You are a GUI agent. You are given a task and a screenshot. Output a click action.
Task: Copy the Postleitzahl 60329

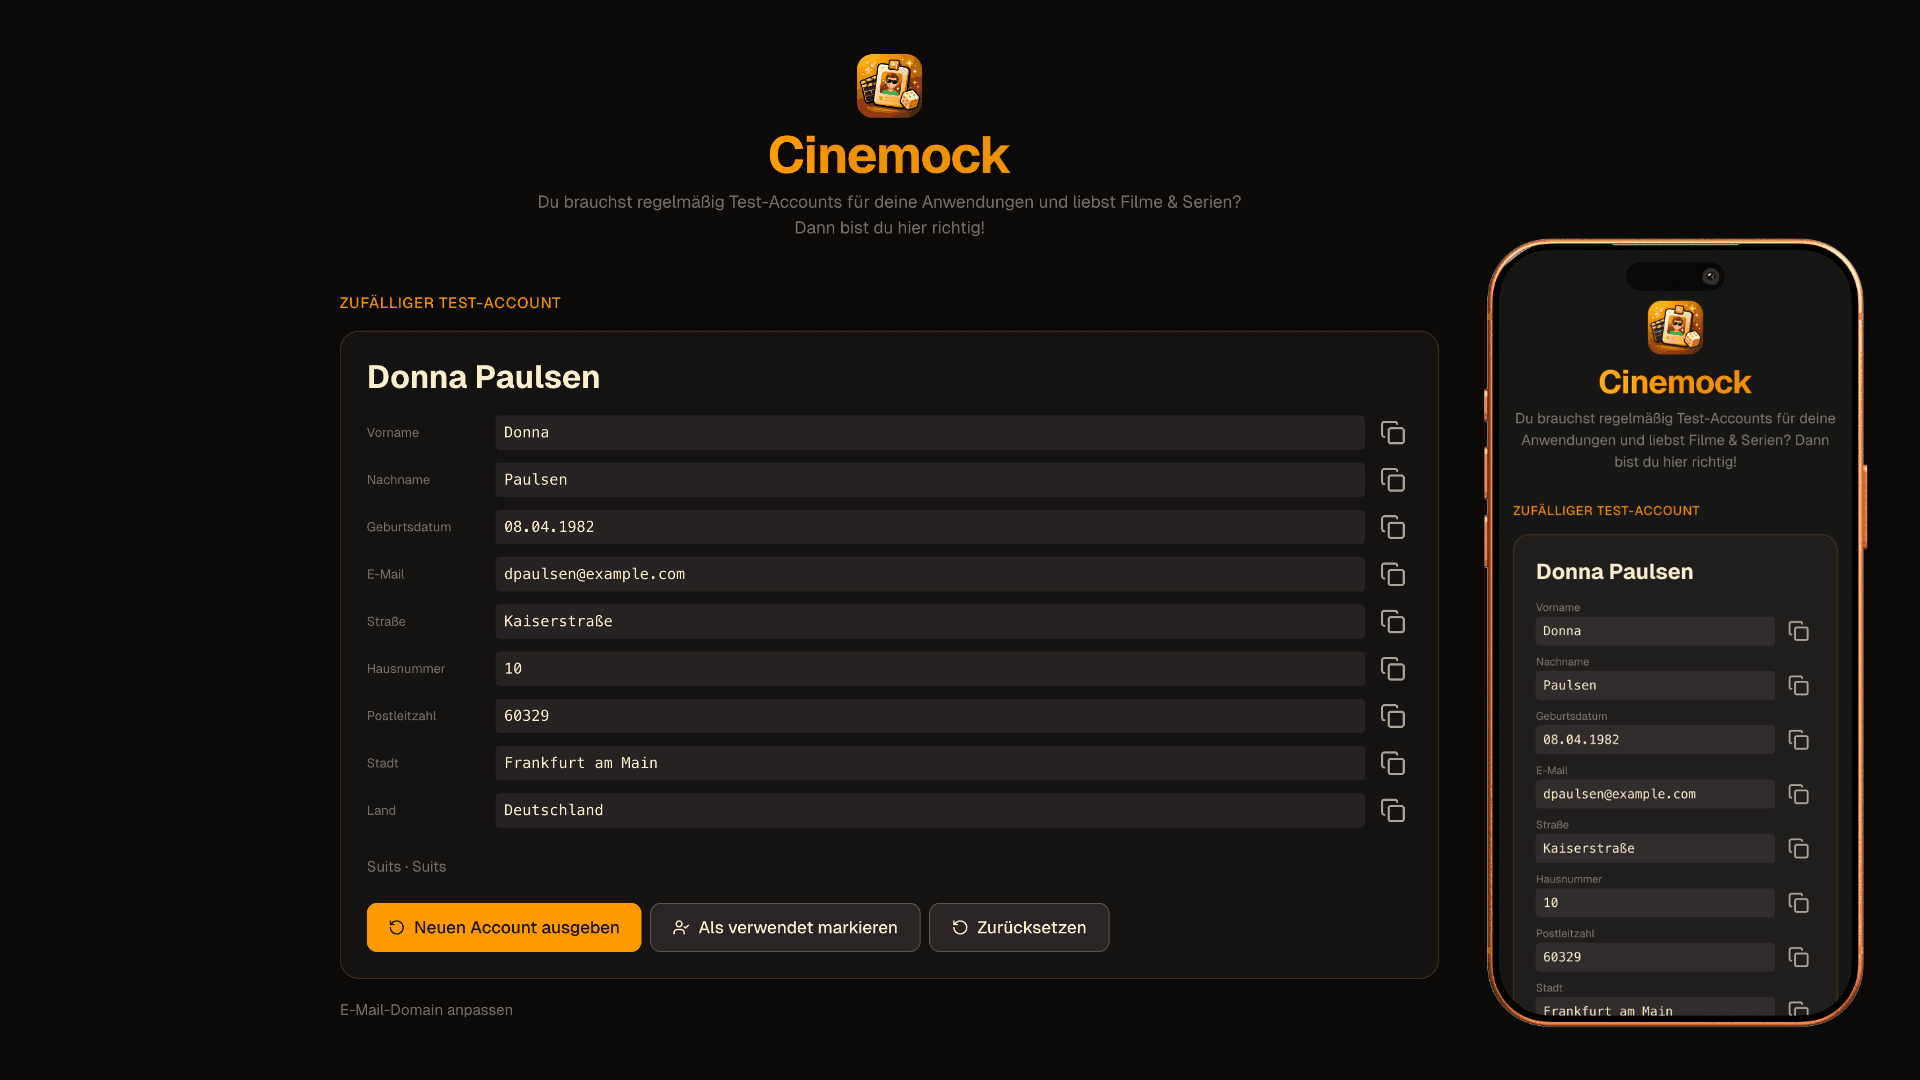pyautogui.click(x=1393, y=716)
